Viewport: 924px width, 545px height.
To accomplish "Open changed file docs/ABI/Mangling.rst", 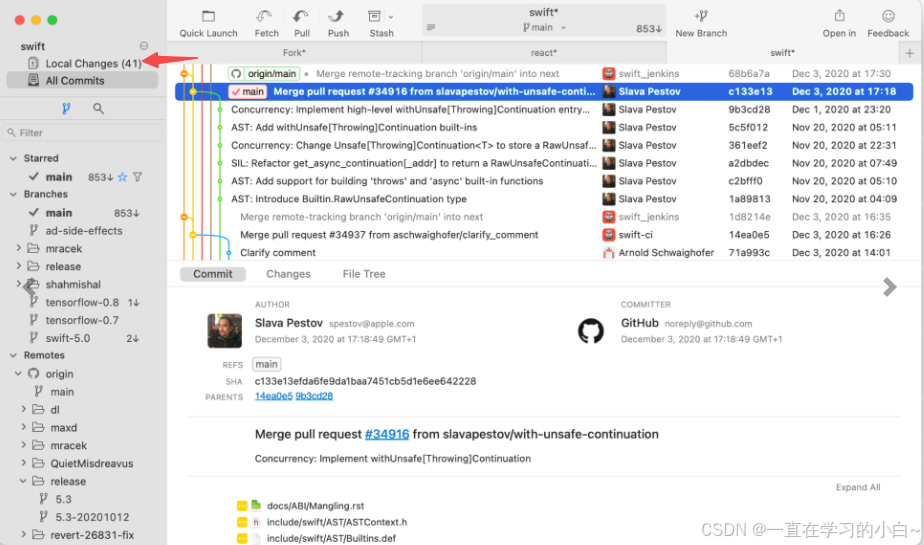I will [x=315, y=506].
